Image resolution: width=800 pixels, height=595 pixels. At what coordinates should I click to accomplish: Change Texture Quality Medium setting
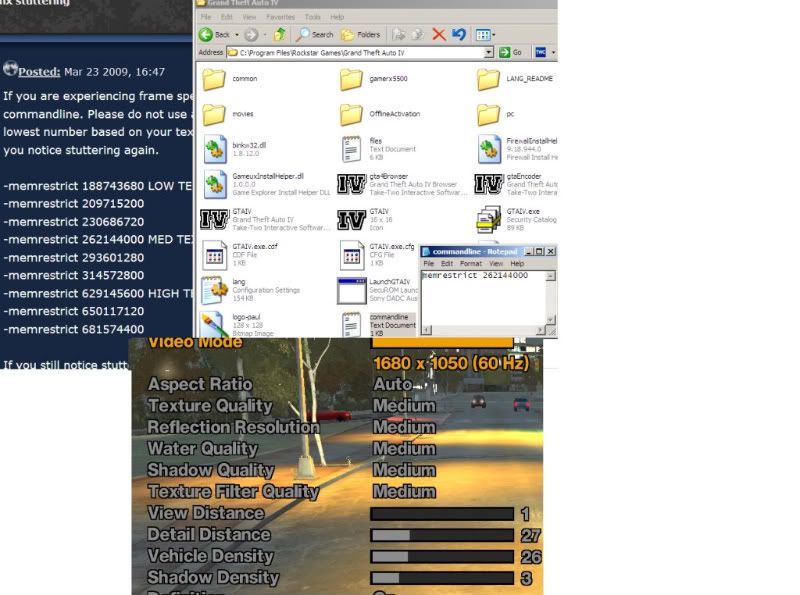click(x=404, y=406)
